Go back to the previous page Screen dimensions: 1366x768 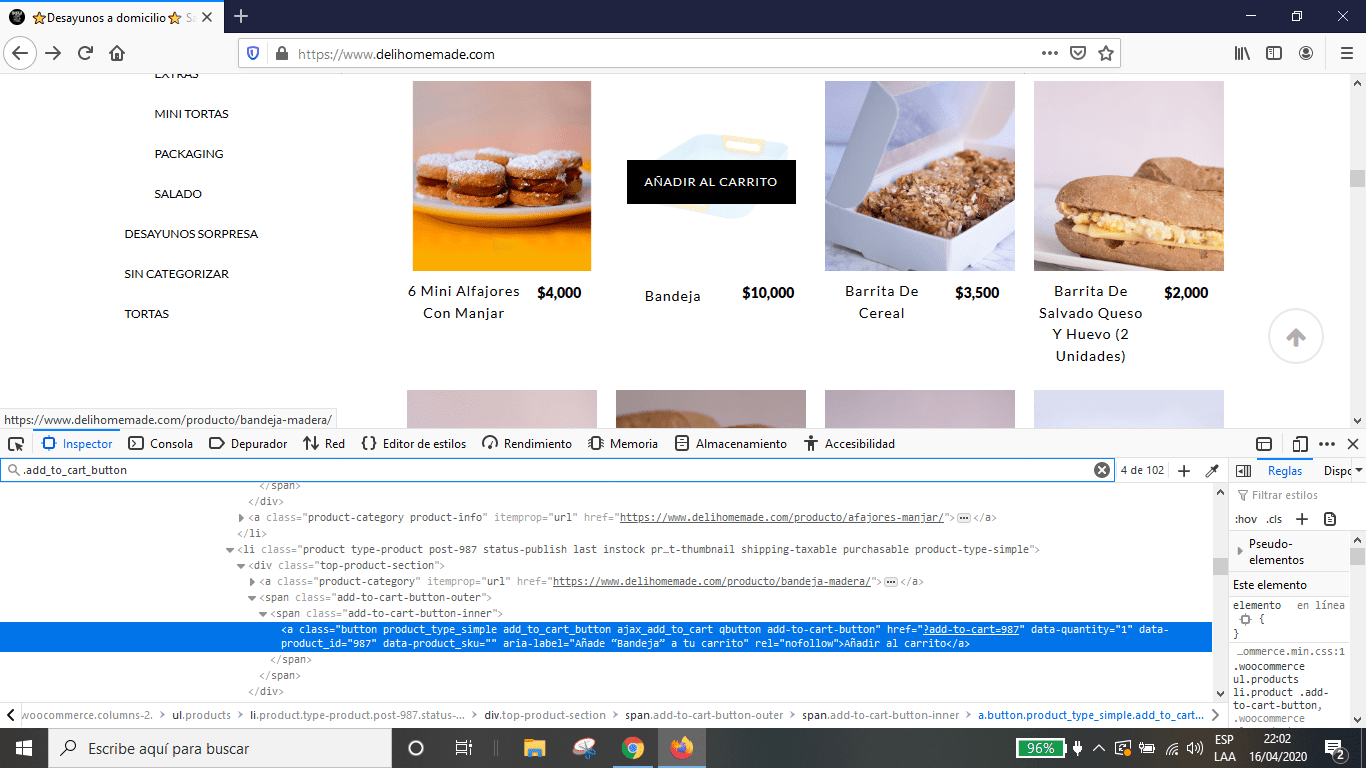click(20, 53)
